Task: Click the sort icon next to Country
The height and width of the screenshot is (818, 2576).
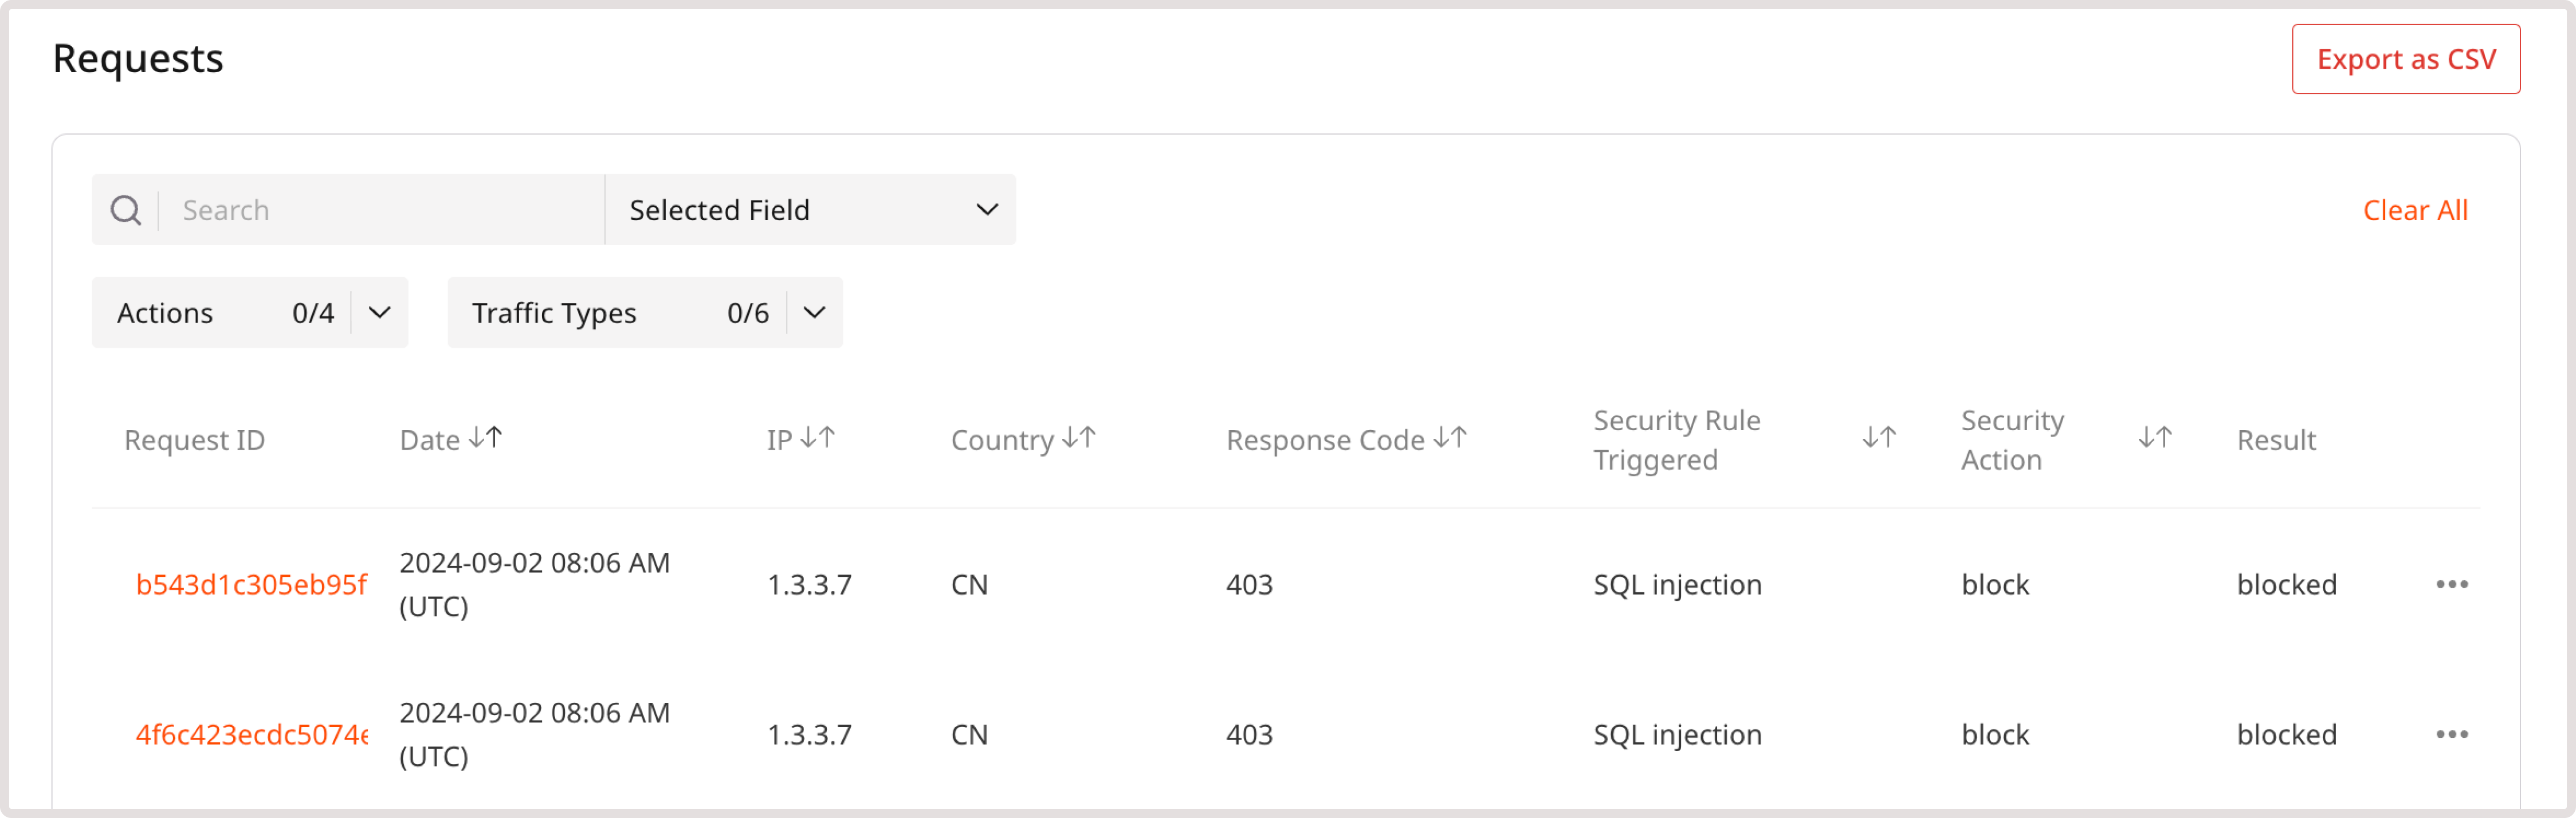Action: point(1081,437)
